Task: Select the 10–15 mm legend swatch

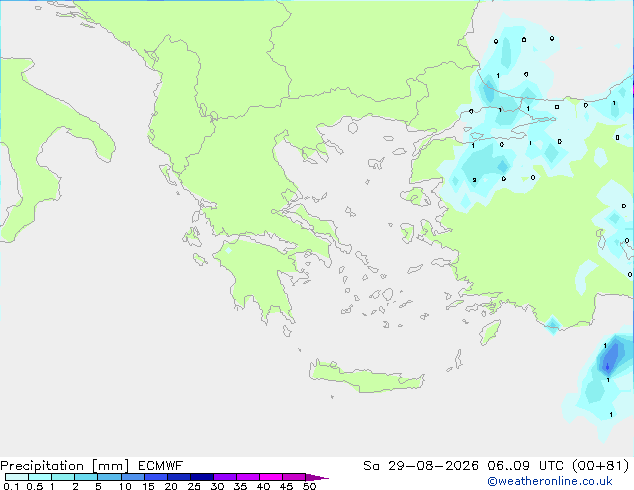Action: pyautogui.click(x=132, y=477)
